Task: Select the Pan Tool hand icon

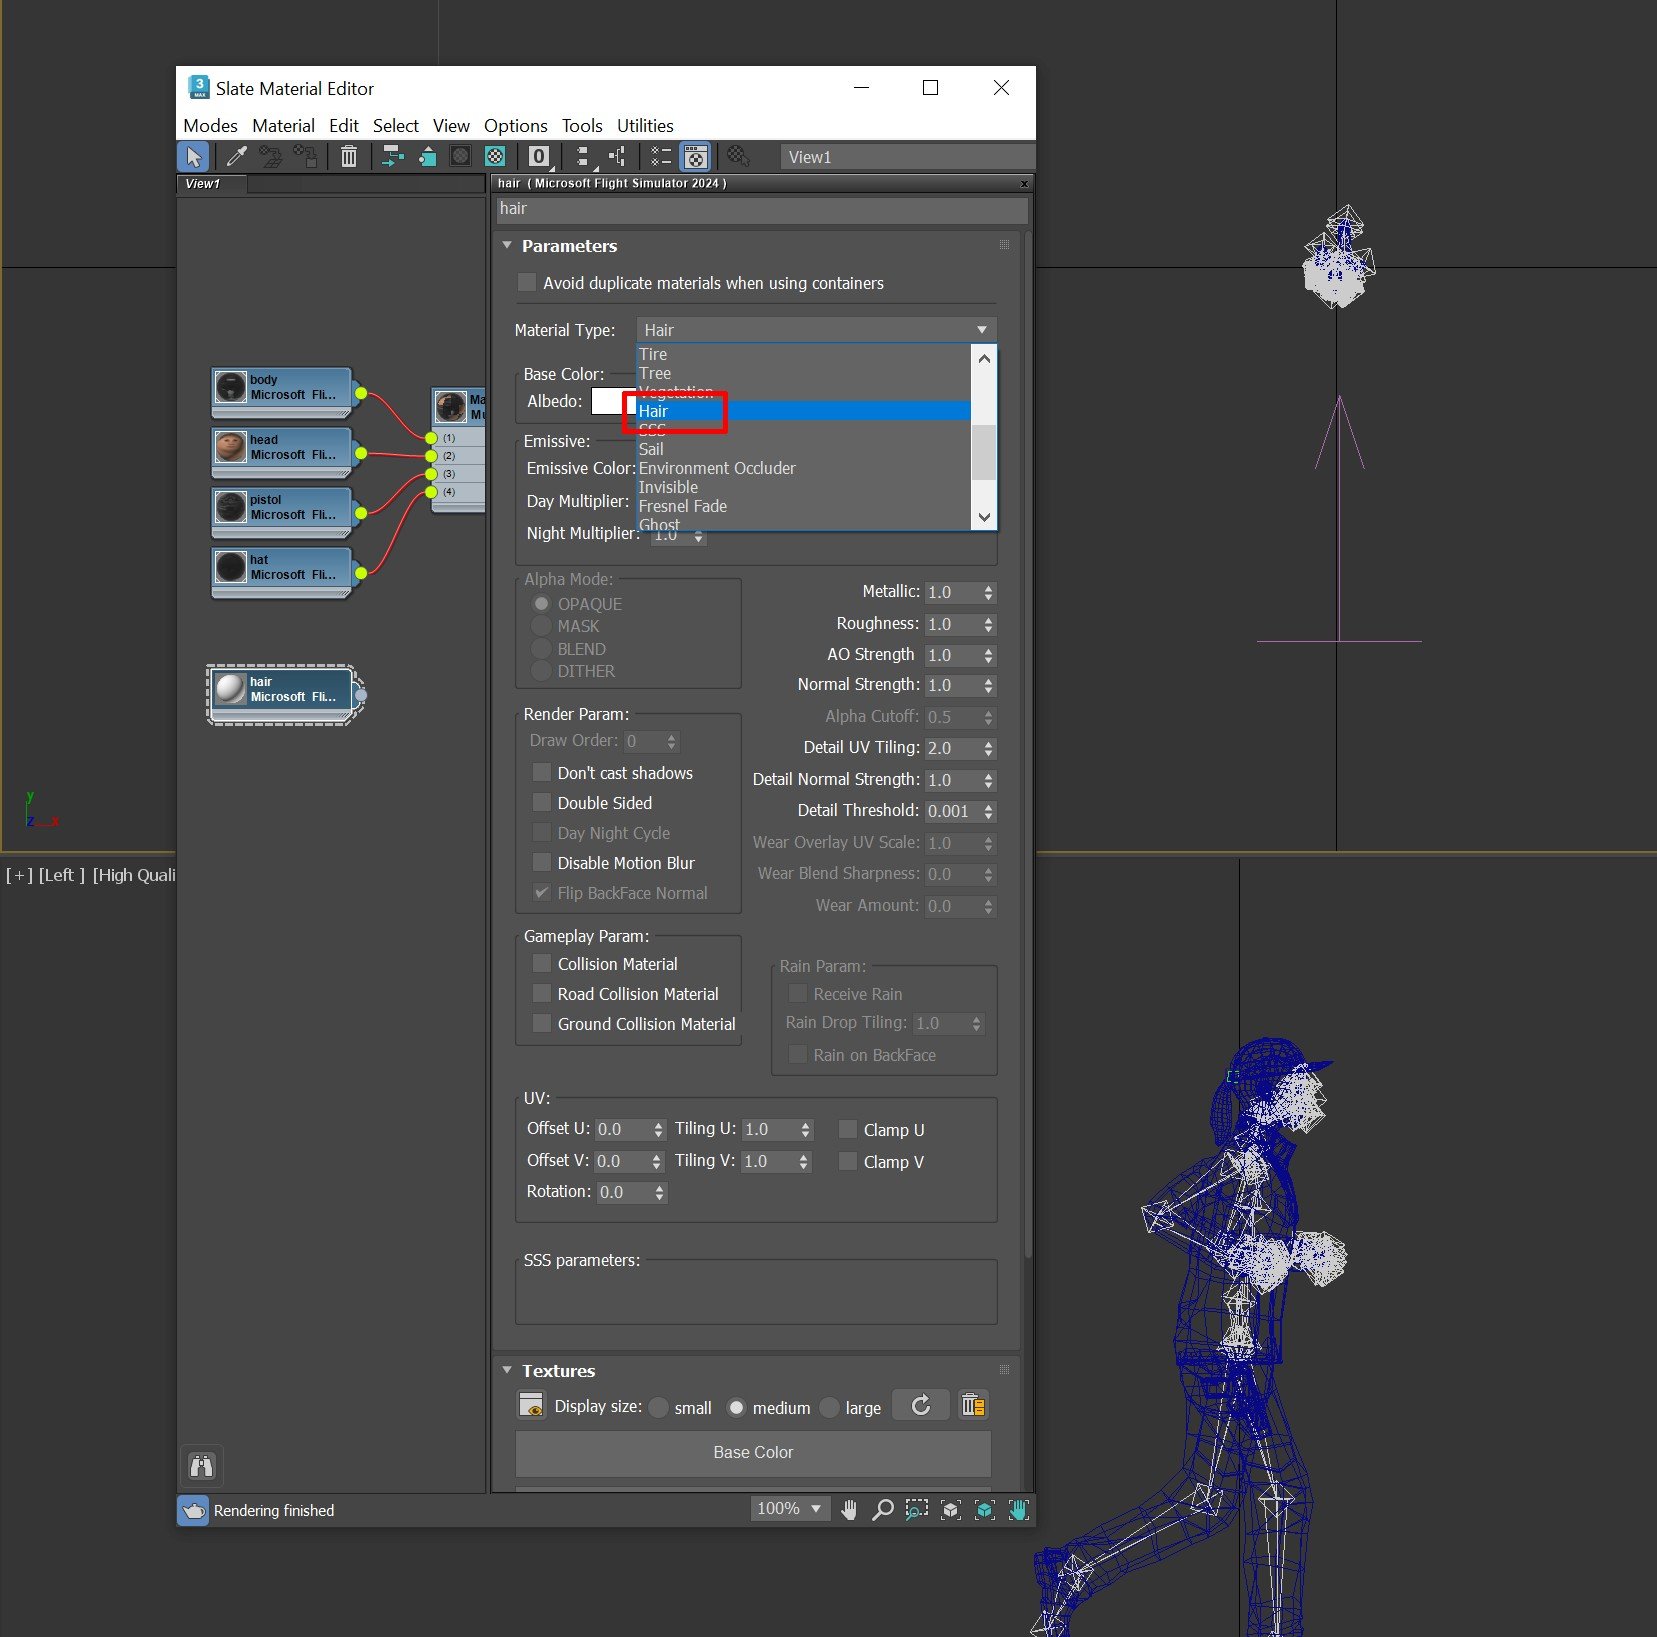Action: click(849, 1510)
